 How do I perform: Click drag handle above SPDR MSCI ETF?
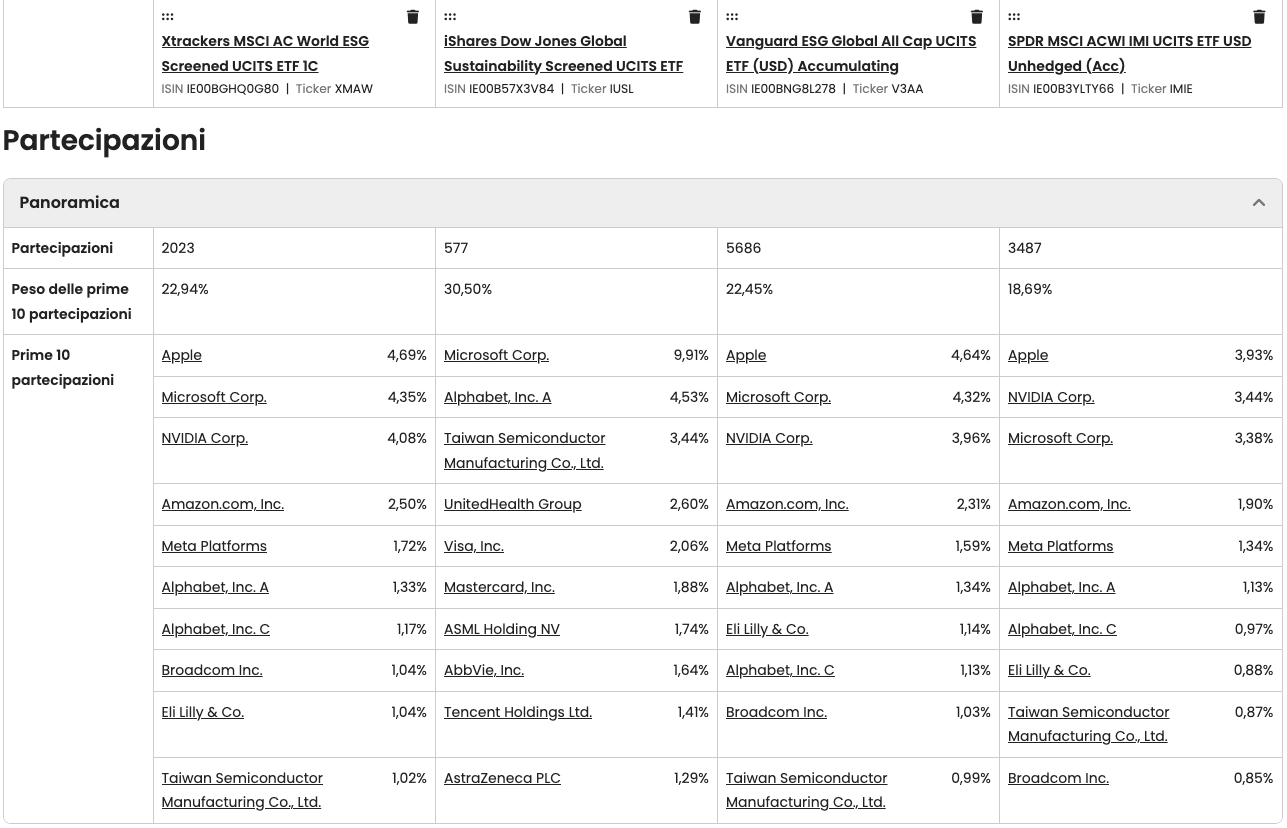click(x=1014, y=17)
